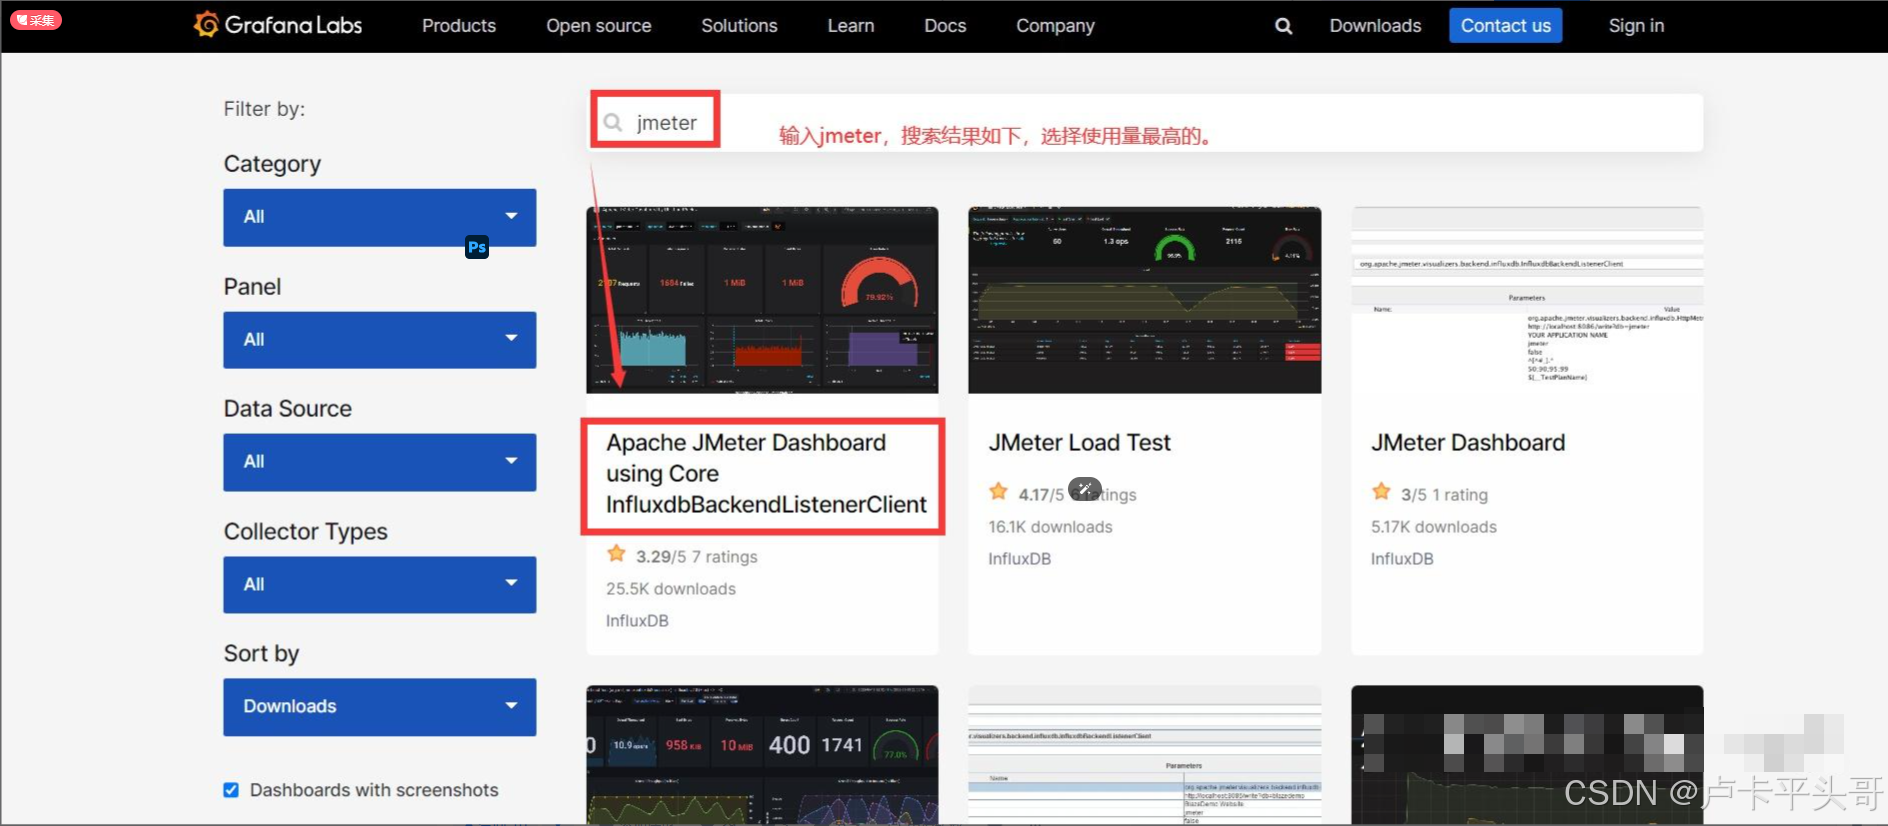Click InfluxDB label under JMeter Dashboard
This screenshot has width=1888, height=826.
(x=1402, y=559)
